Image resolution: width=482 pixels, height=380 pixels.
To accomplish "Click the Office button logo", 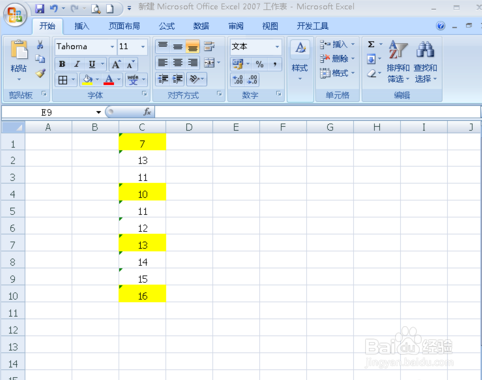I will click(x=15, y=15).
